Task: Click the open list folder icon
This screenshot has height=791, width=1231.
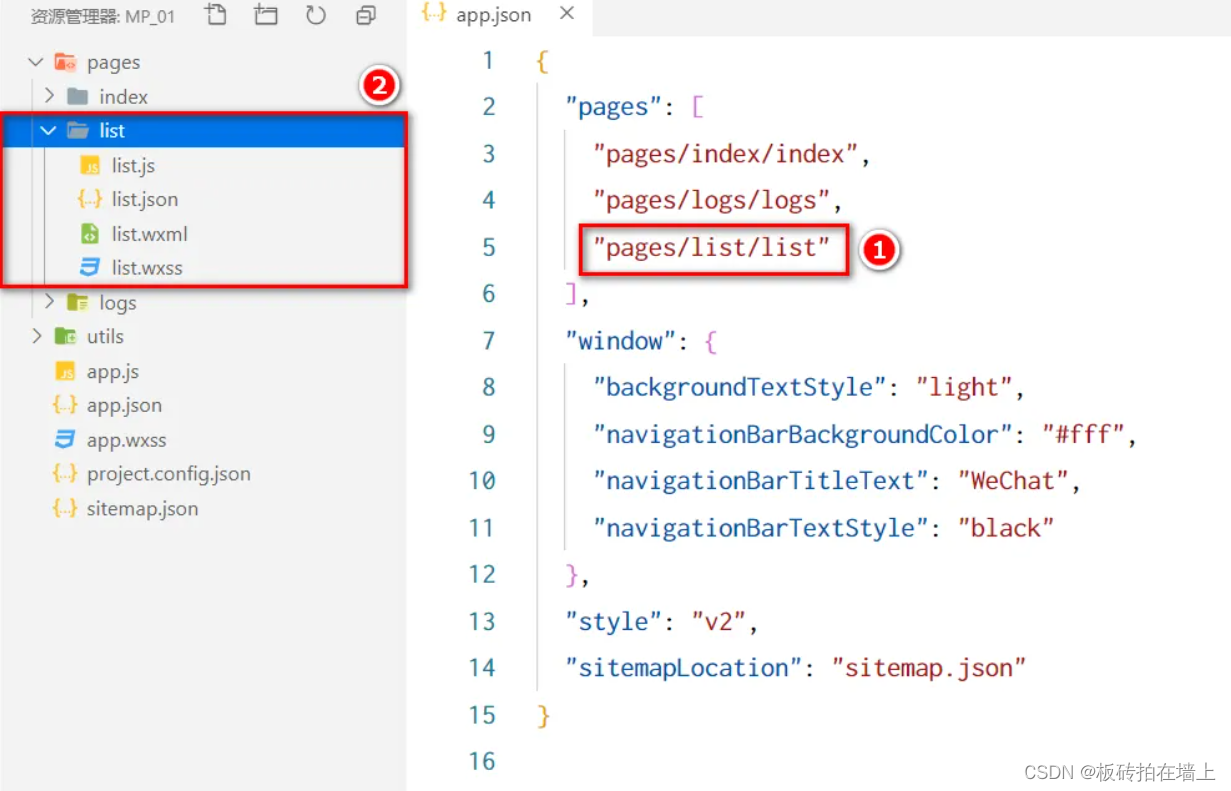Action: tap(77, 131)
